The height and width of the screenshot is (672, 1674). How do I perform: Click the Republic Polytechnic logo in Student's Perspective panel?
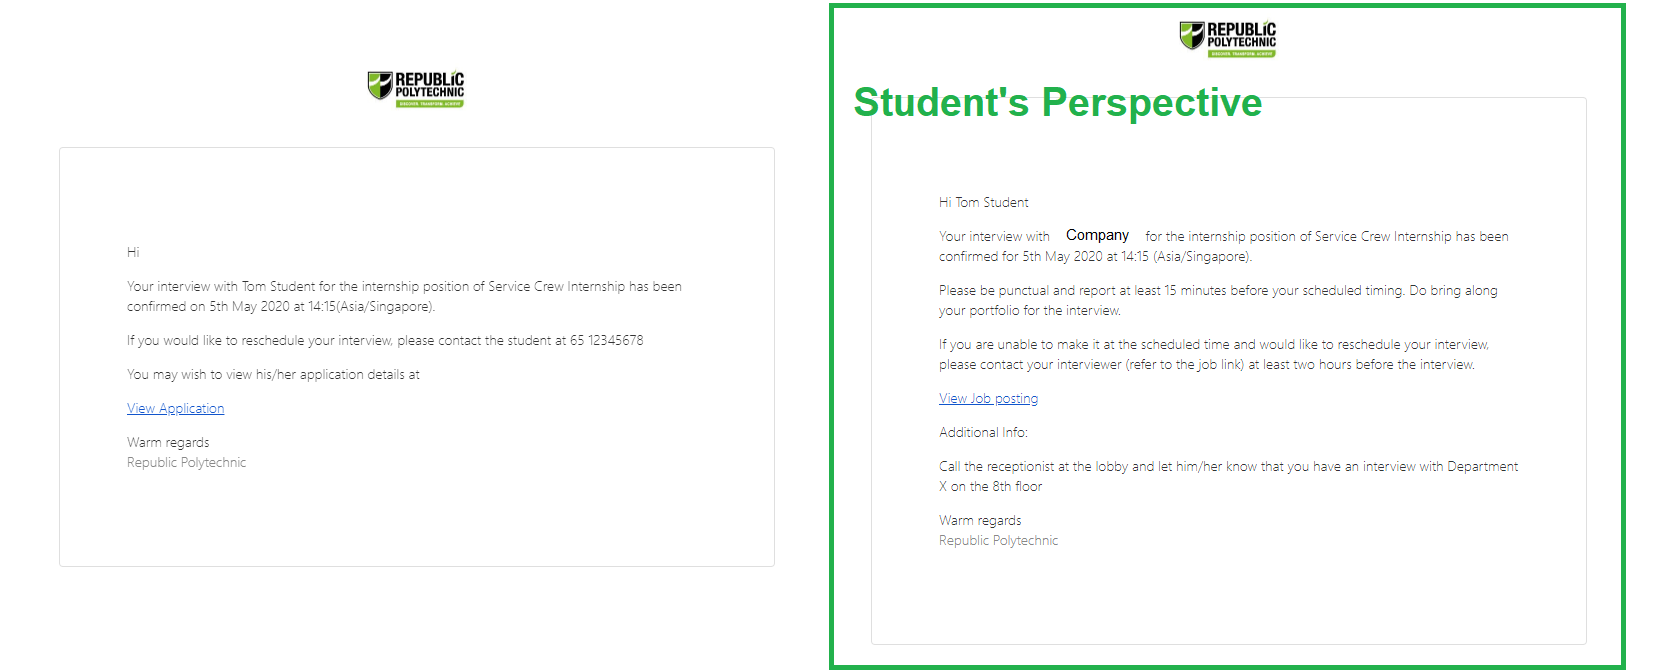1228,39
